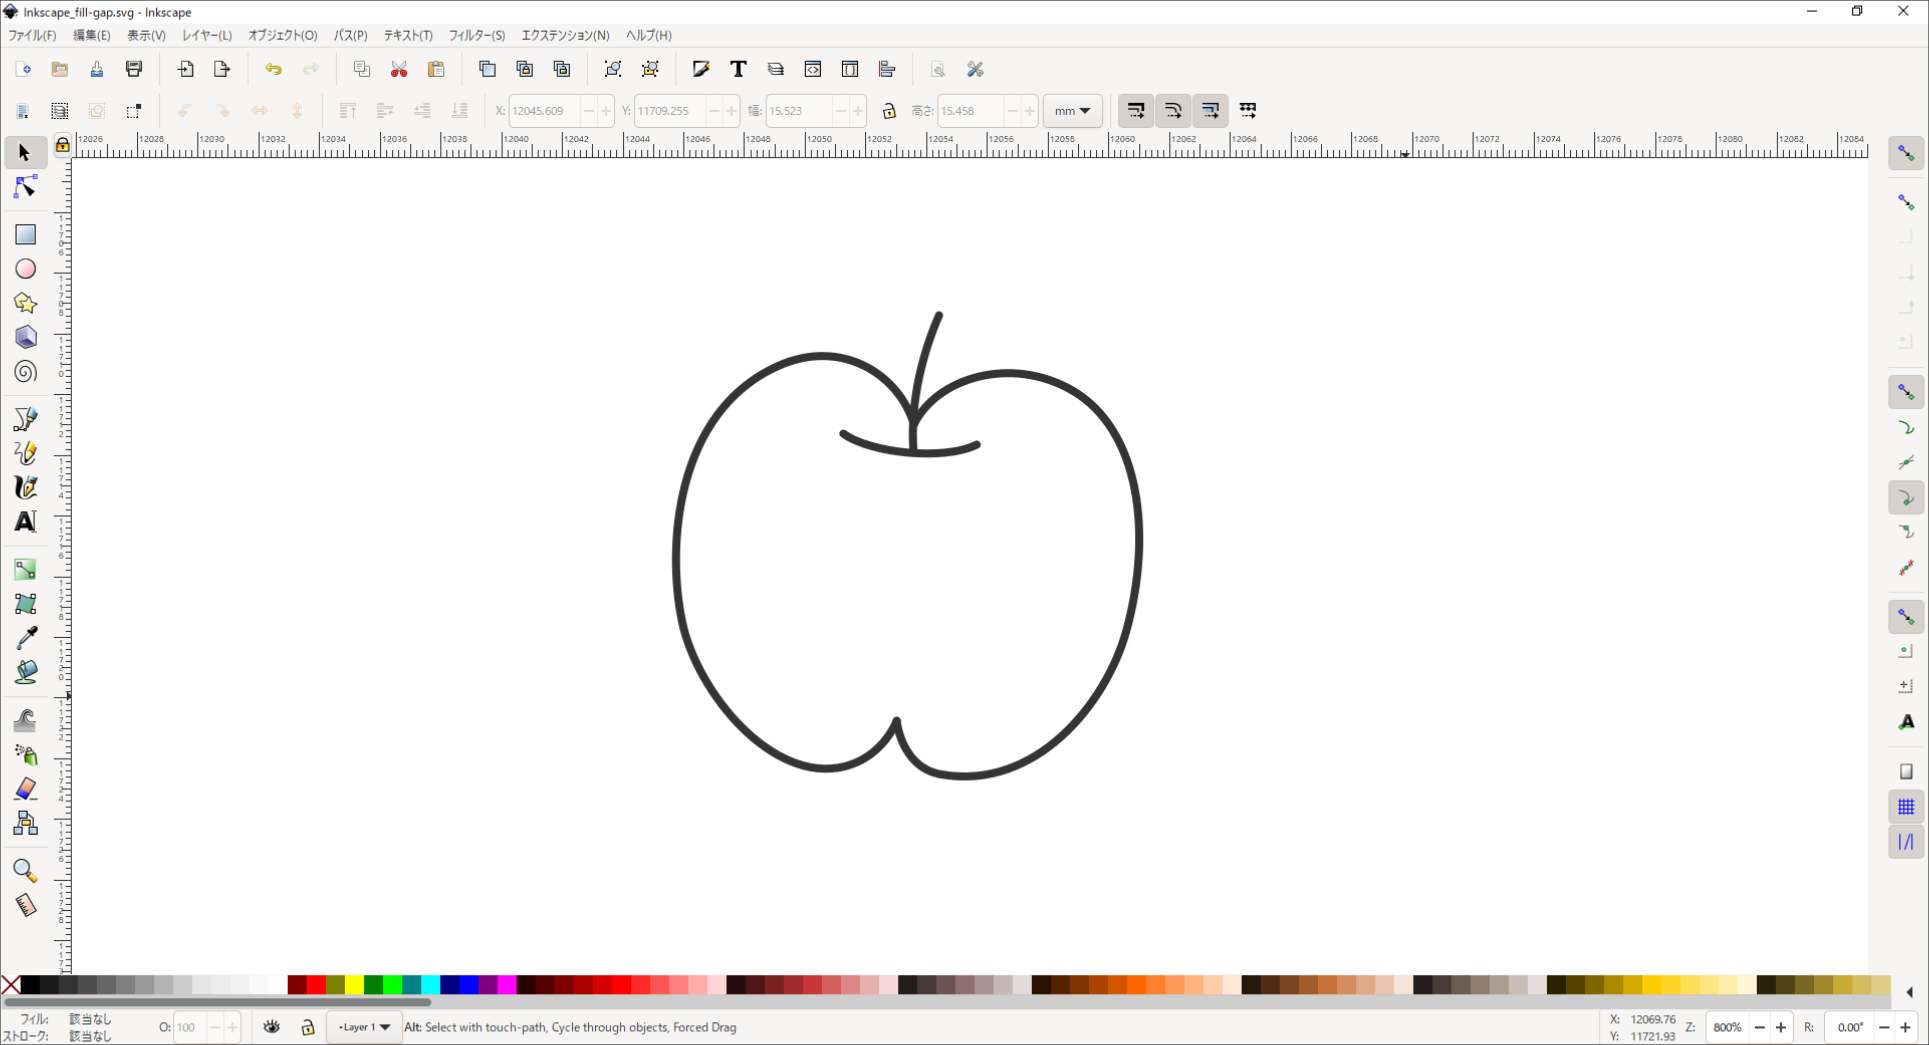Select the Eraser tool

[x=25, y=789]
